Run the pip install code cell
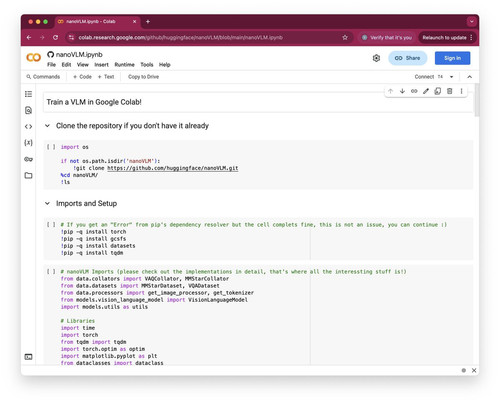Screen dimensions: 500x403 point(51,225)
